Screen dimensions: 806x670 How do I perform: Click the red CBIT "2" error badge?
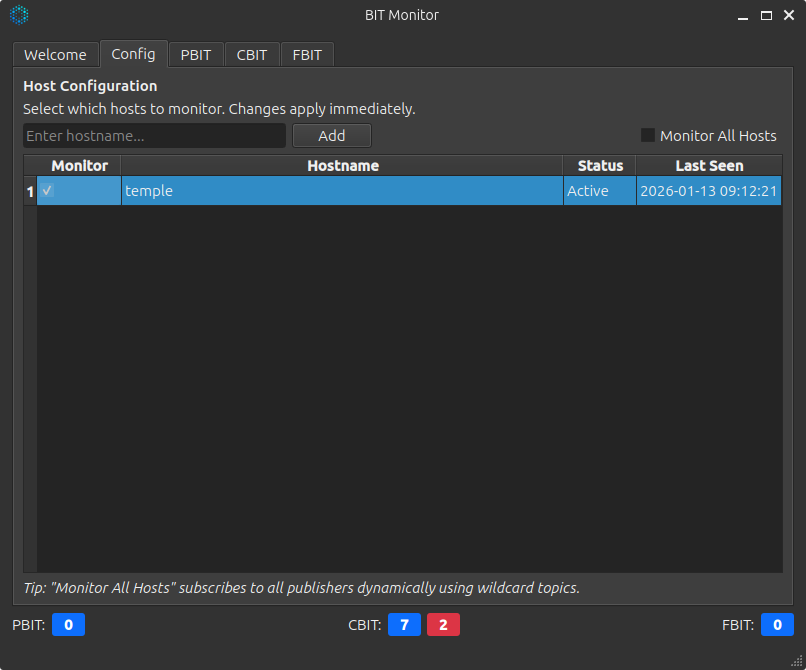click(x=443, y=624)
